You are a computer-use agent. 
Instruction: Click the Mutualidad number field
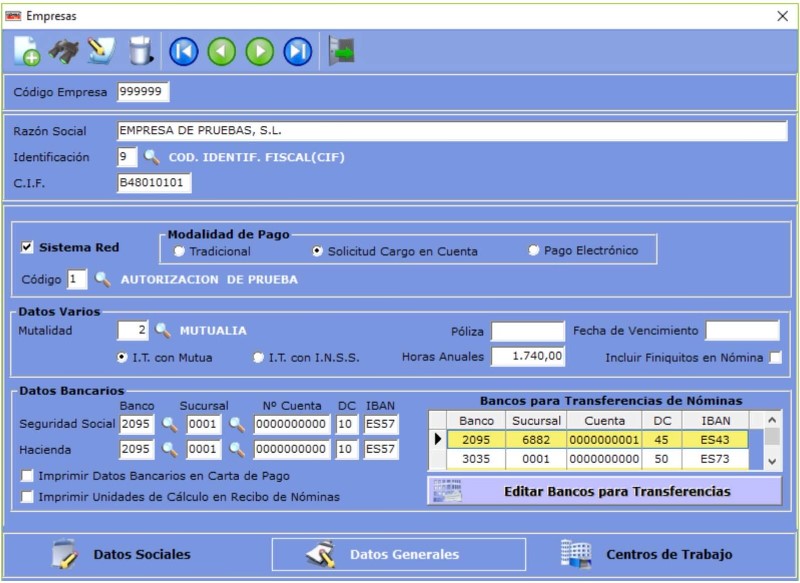[133, 331]
